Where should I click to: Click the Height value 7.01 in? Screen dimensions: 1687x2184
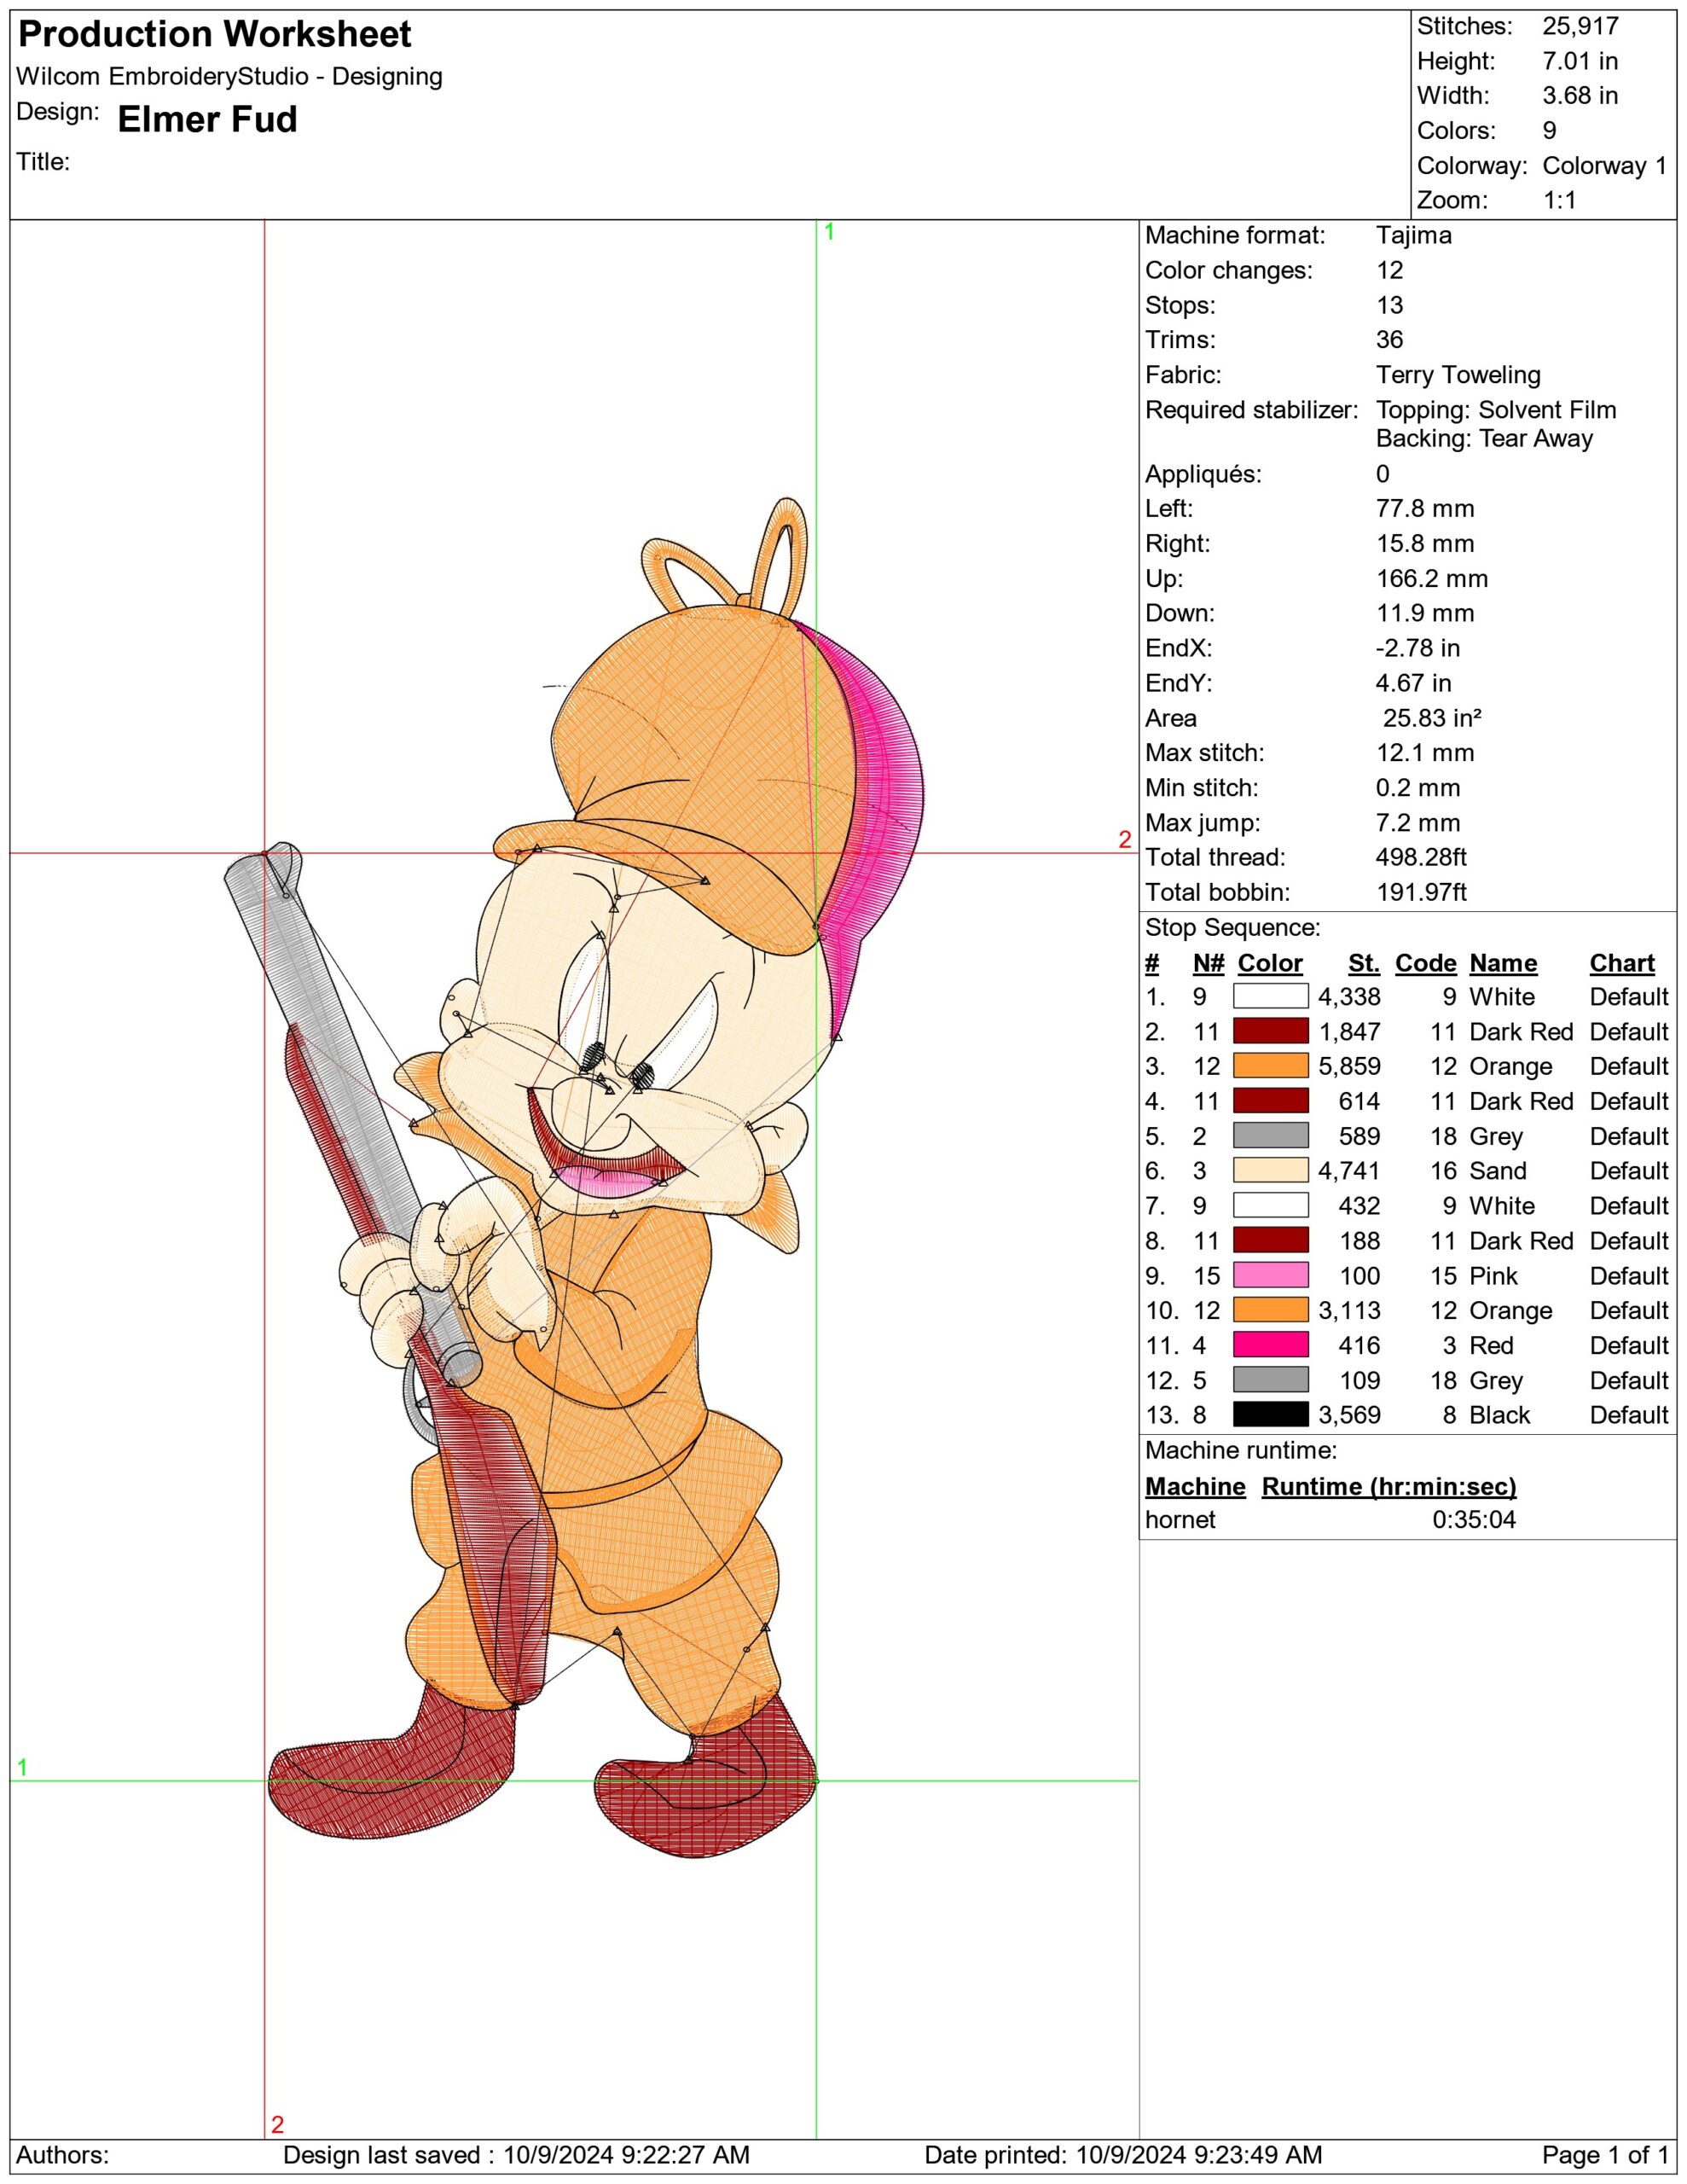1580,61
